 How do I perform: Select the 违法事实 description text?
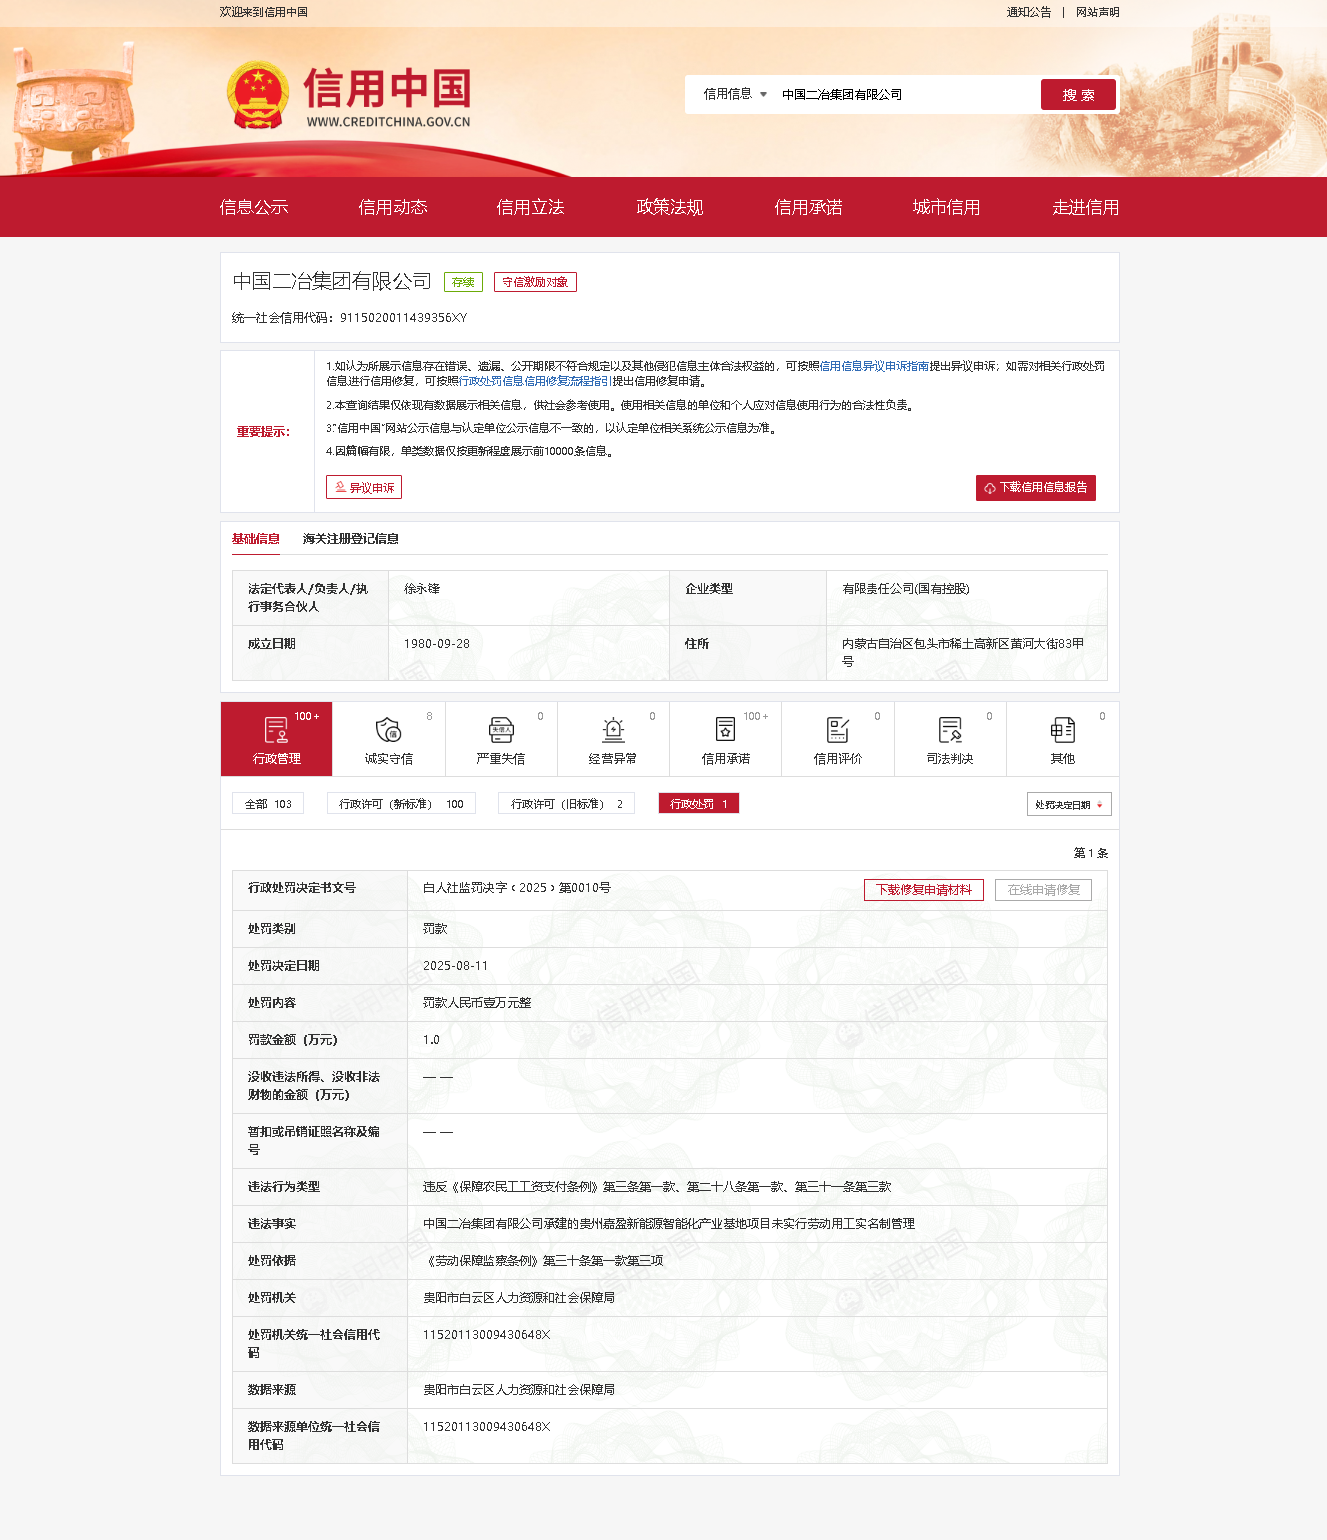point(669,1224)
